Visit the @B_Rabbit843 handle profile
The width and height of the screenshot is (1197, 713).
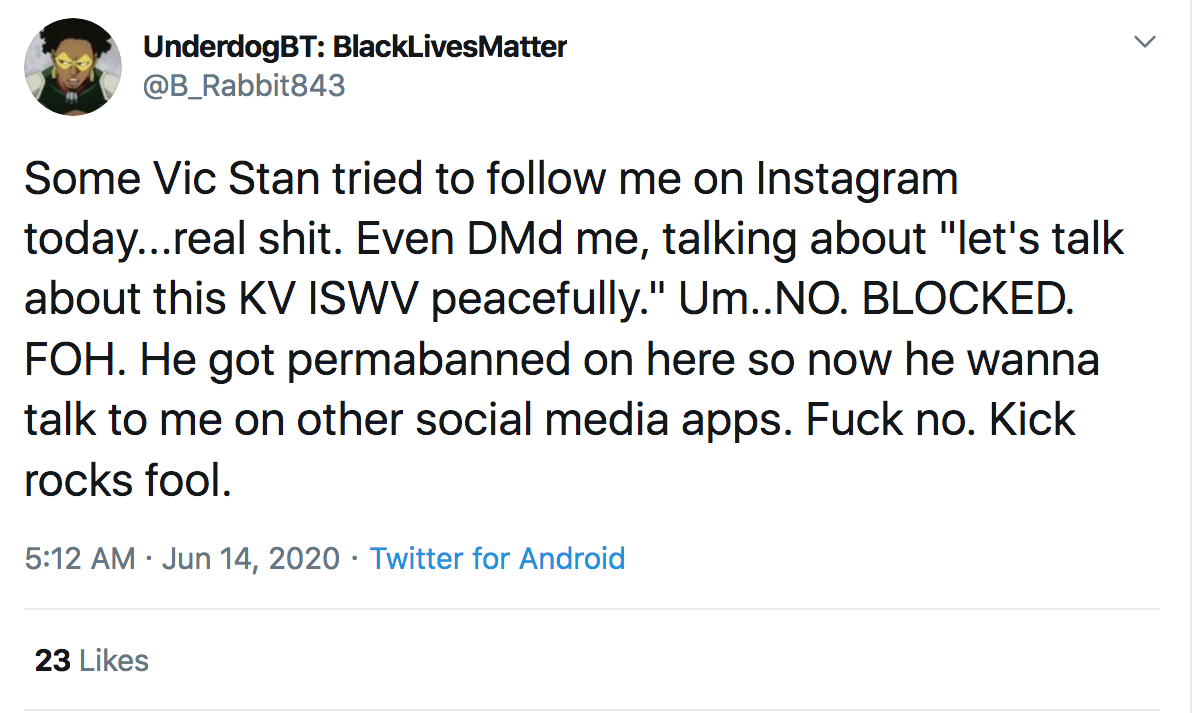244,85
